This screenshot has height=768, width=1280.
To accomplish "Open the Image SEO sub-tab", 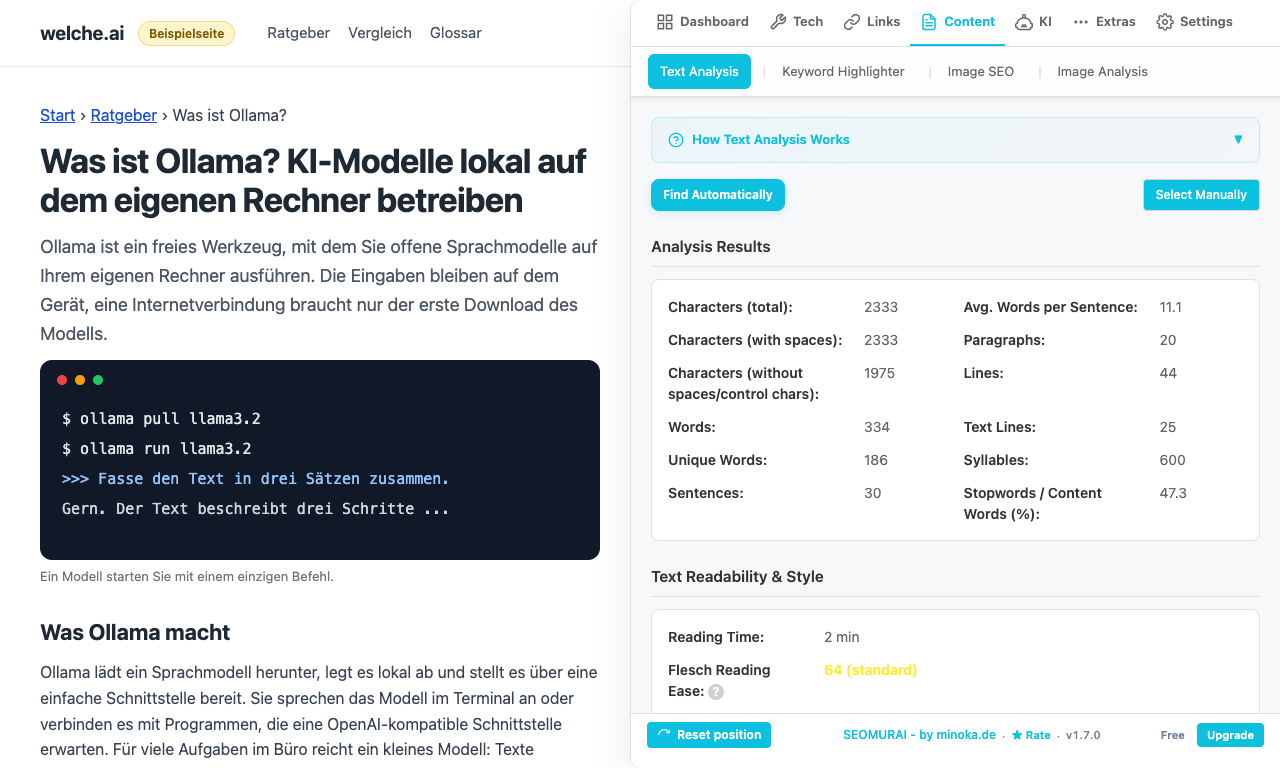I will [981, 72].
